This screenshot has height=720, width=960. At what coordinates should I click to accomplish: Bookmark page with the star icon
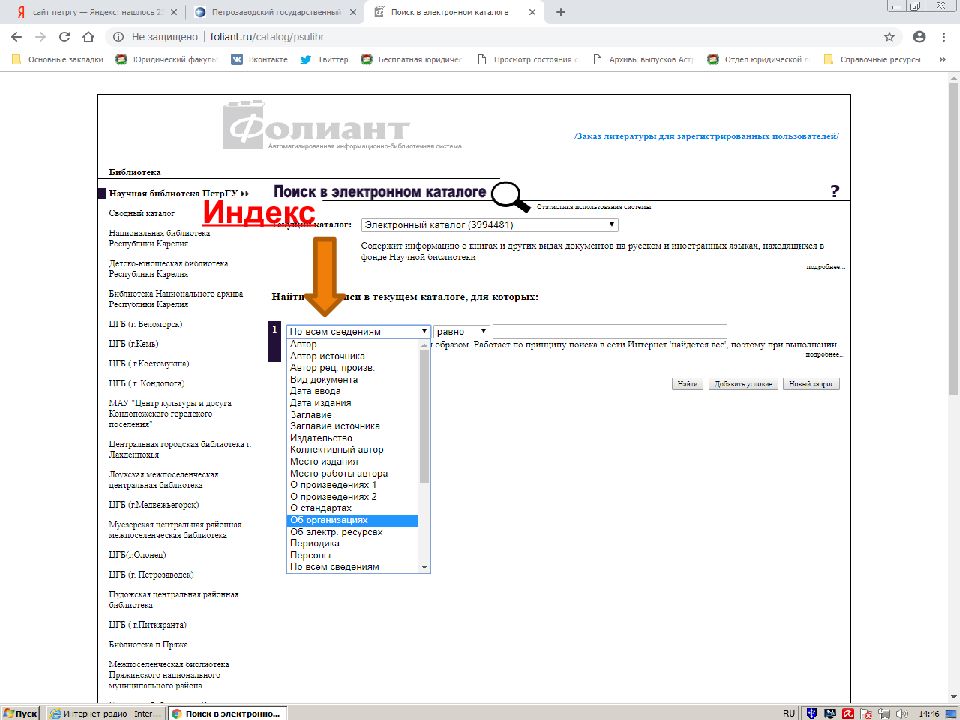point(889,36)
